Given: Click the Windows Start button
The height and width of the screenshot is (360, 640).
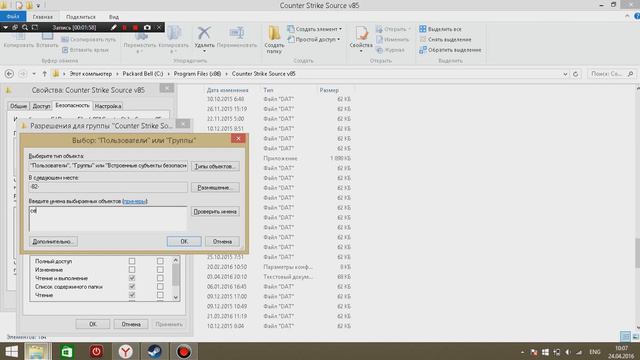Looking at the screenshot, I should click(x=11, y=351).
